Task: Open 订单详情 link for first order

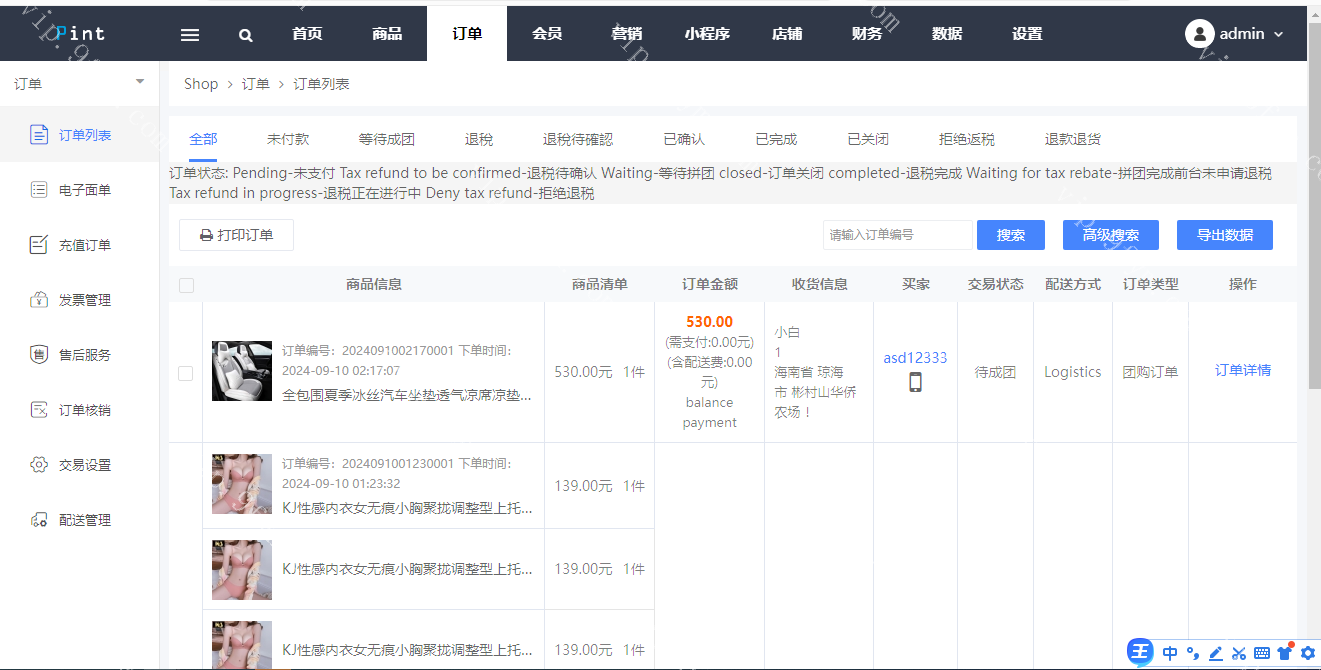Action: (1242, 370)
